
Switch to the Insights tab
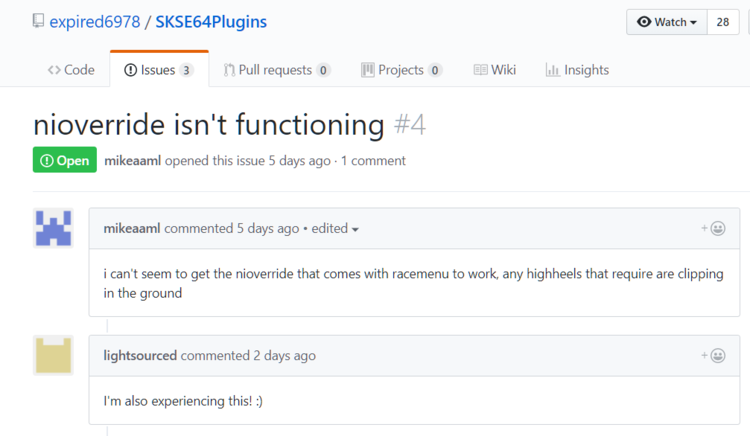pos(577,70)
